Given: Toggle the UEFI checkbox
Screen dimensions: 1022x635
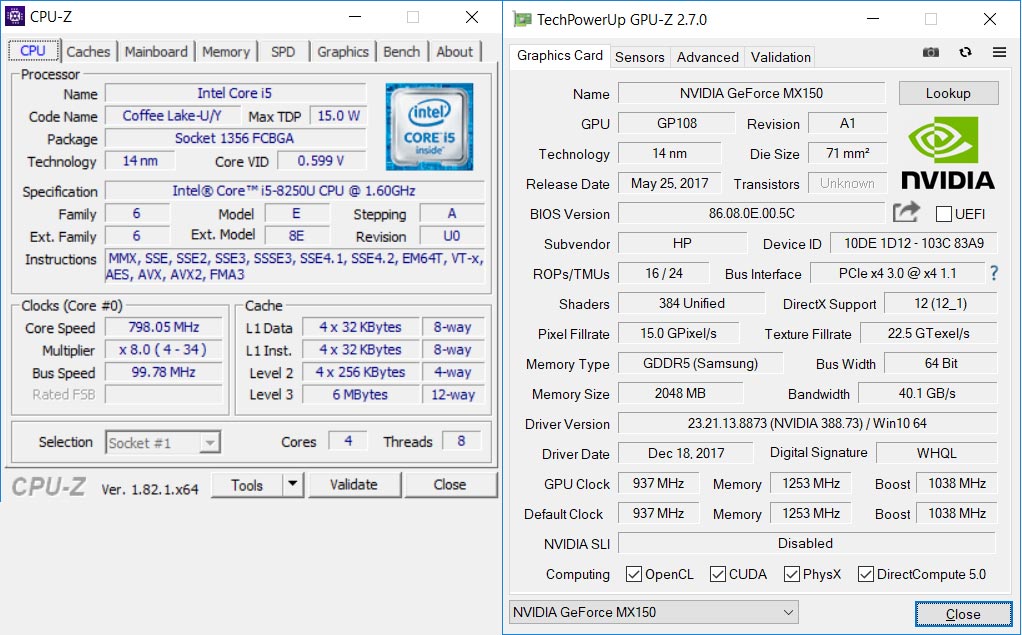Looking at the screenshot, I should point(943,214).
